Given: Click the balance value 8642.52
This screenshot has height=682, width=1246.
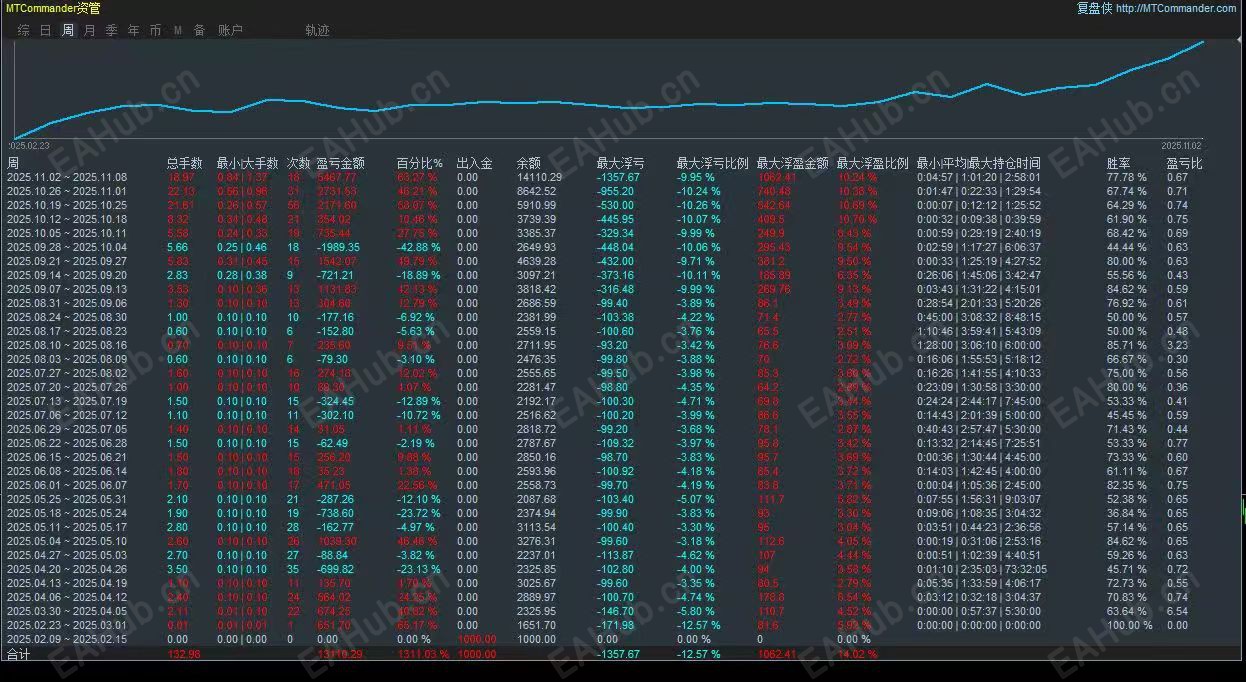Looking at the screenshot, I should pos(536,191).
